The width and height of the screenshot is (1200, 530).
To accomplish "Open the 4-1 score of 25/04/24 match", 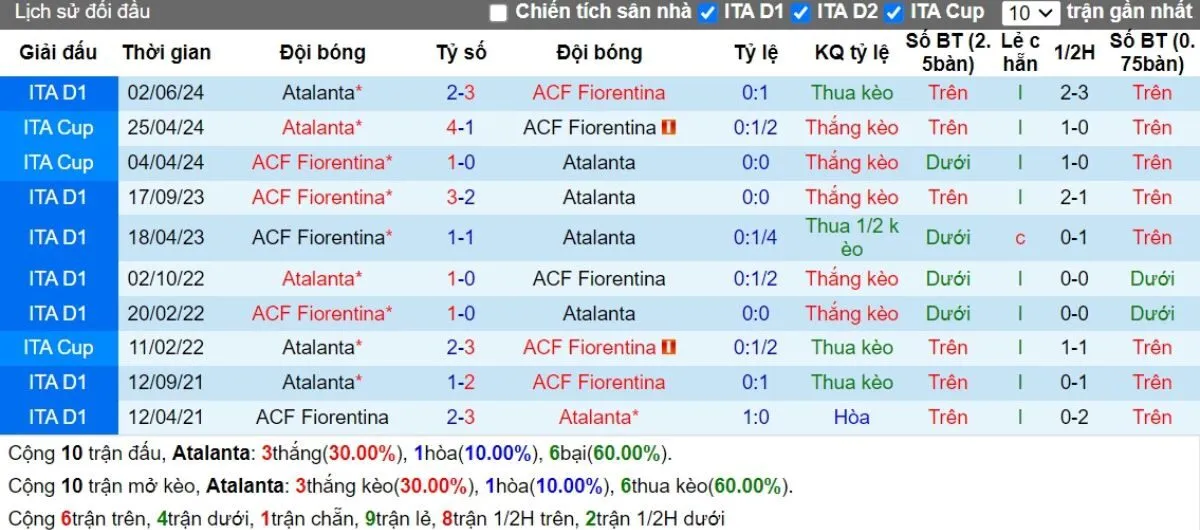I will [x=461, y=128].
